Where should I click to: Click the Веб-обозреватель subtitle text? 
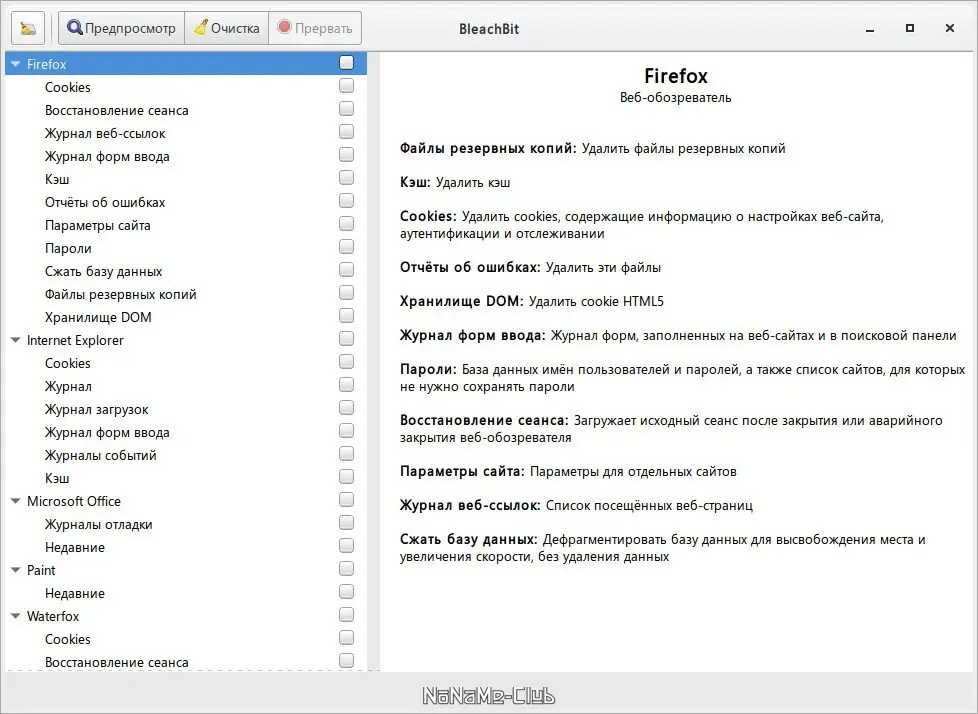(675, 98)
